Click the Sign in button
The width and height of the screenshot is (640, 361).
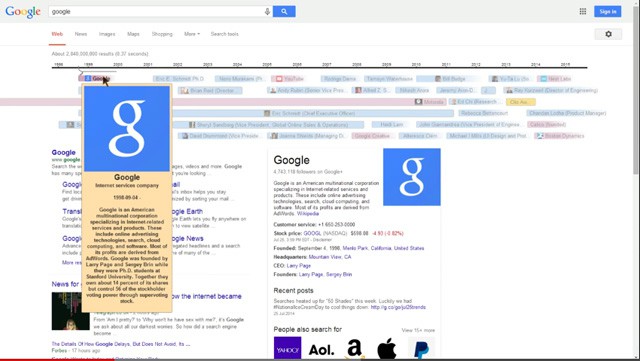tap(608, 11)
